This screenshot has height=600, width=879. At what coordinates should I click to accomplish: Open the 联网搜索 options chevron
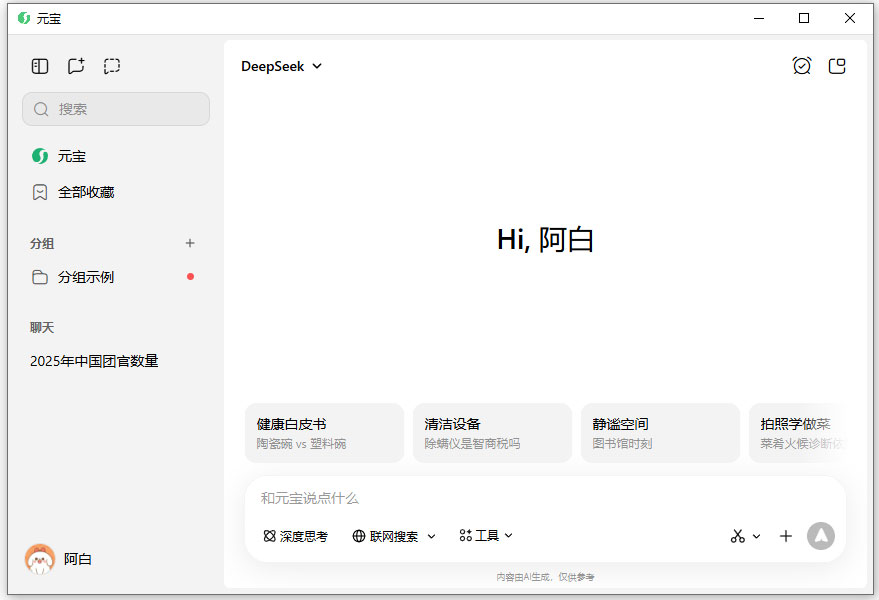click(x=432, y=536)
